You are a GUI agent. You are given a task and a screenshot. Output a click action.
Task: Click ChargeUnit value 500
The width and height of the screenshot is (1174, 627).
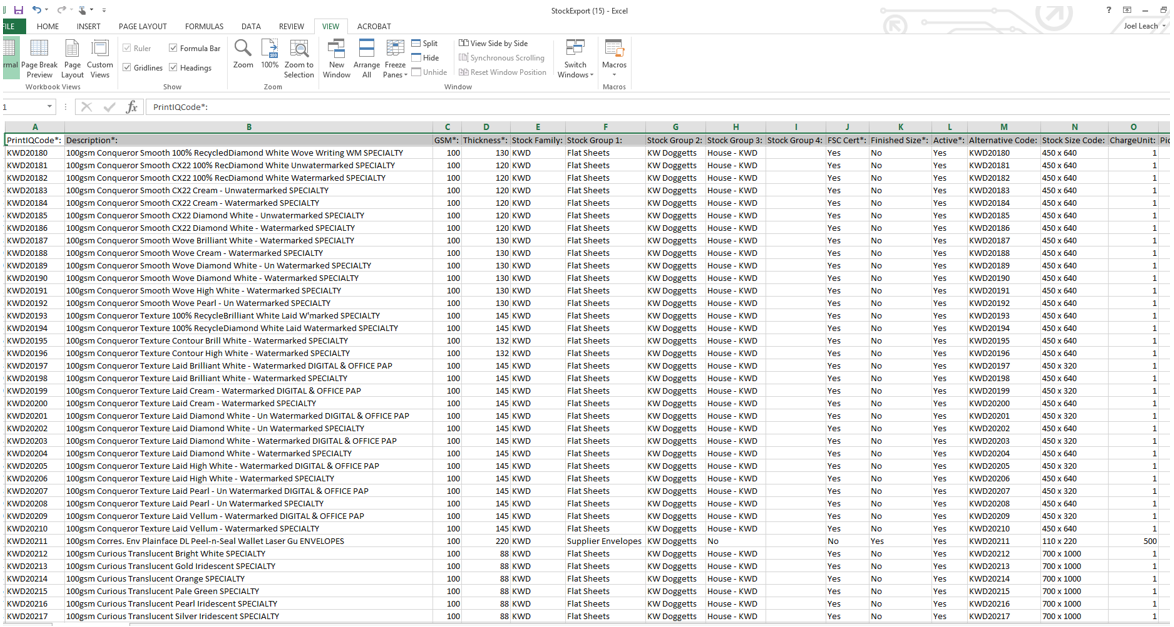point(1133,541)
